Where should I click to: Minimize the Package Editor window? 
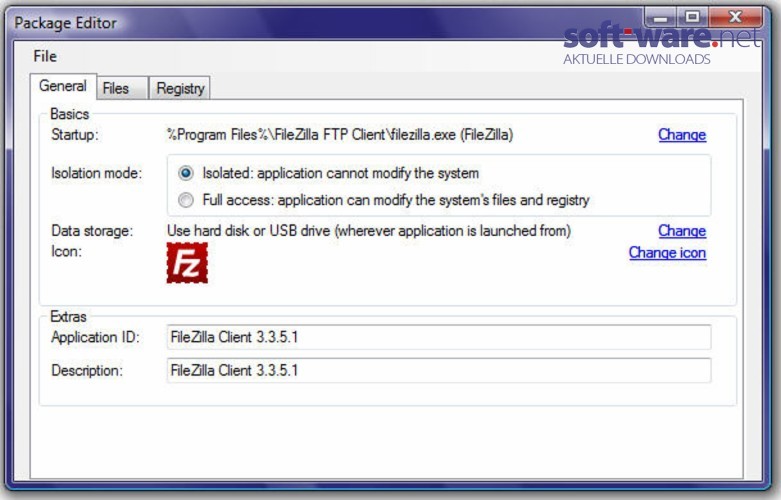point(660,17)
